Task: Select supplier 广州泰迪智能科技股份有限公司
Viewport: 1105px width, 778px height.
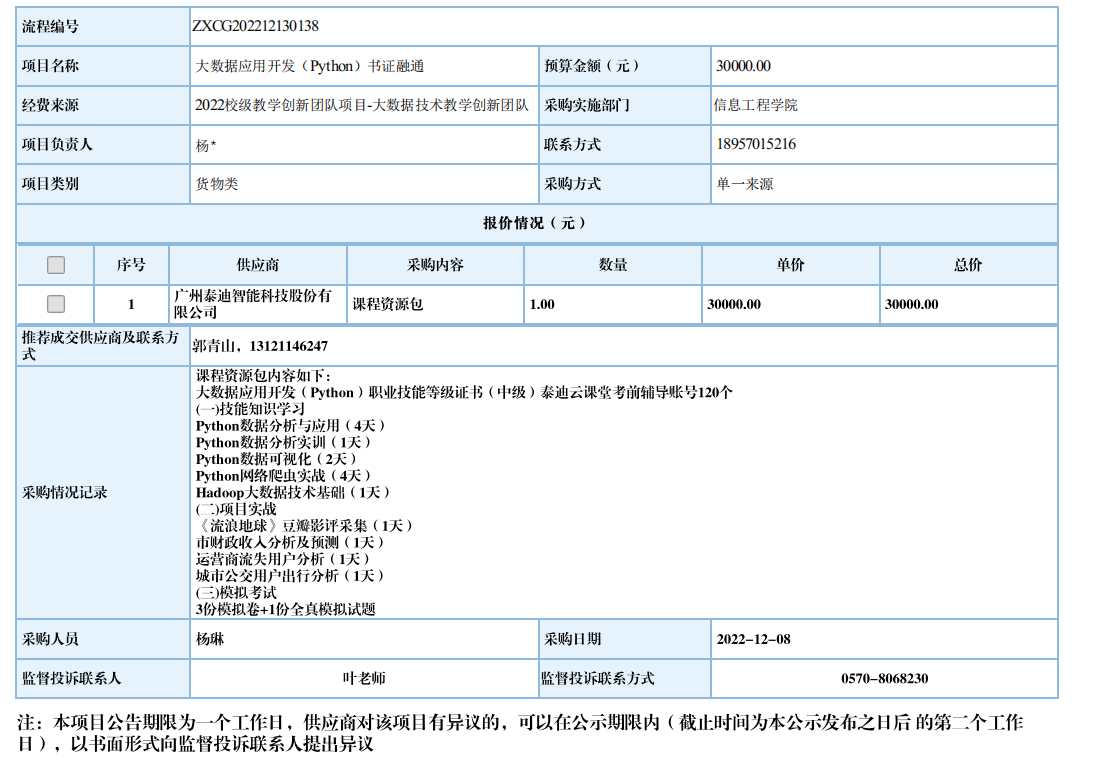Action: click(252, 304)
